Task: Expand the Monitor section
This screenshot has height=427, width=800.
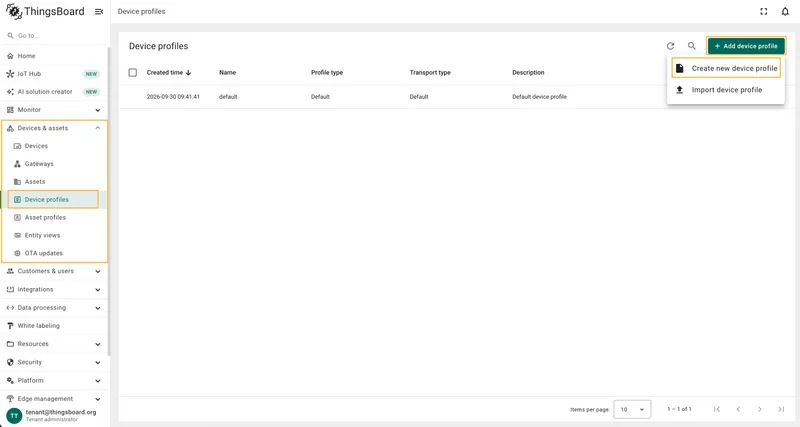Action: tap(55, 110)
